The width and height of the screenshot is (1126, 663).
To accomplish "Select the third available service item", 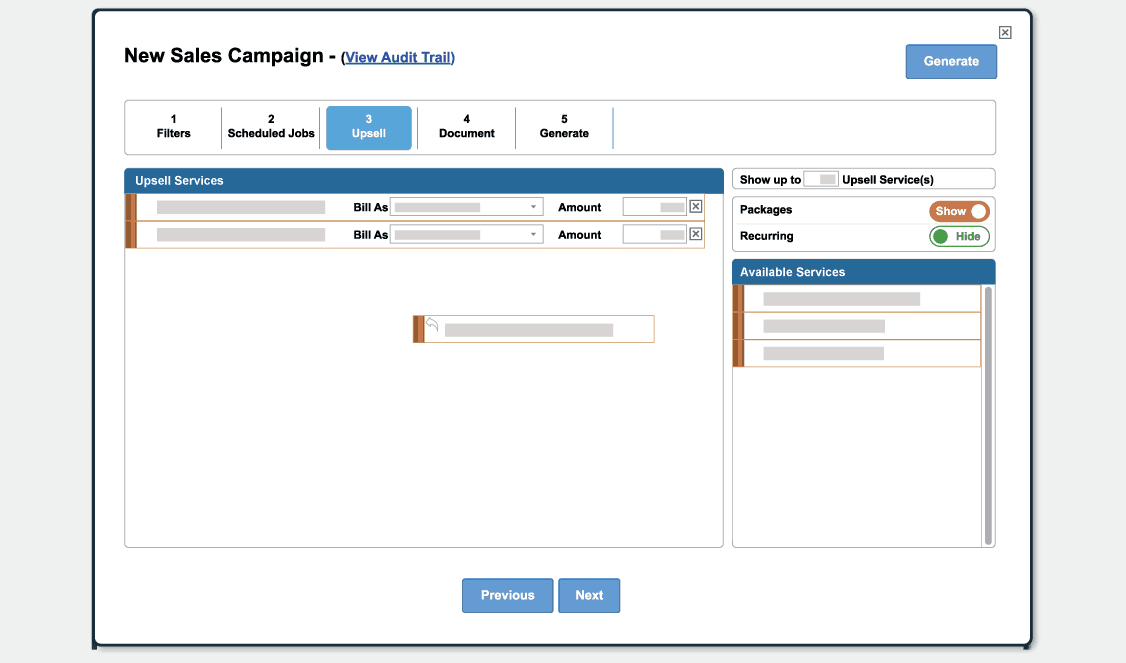I will [857, 353].
